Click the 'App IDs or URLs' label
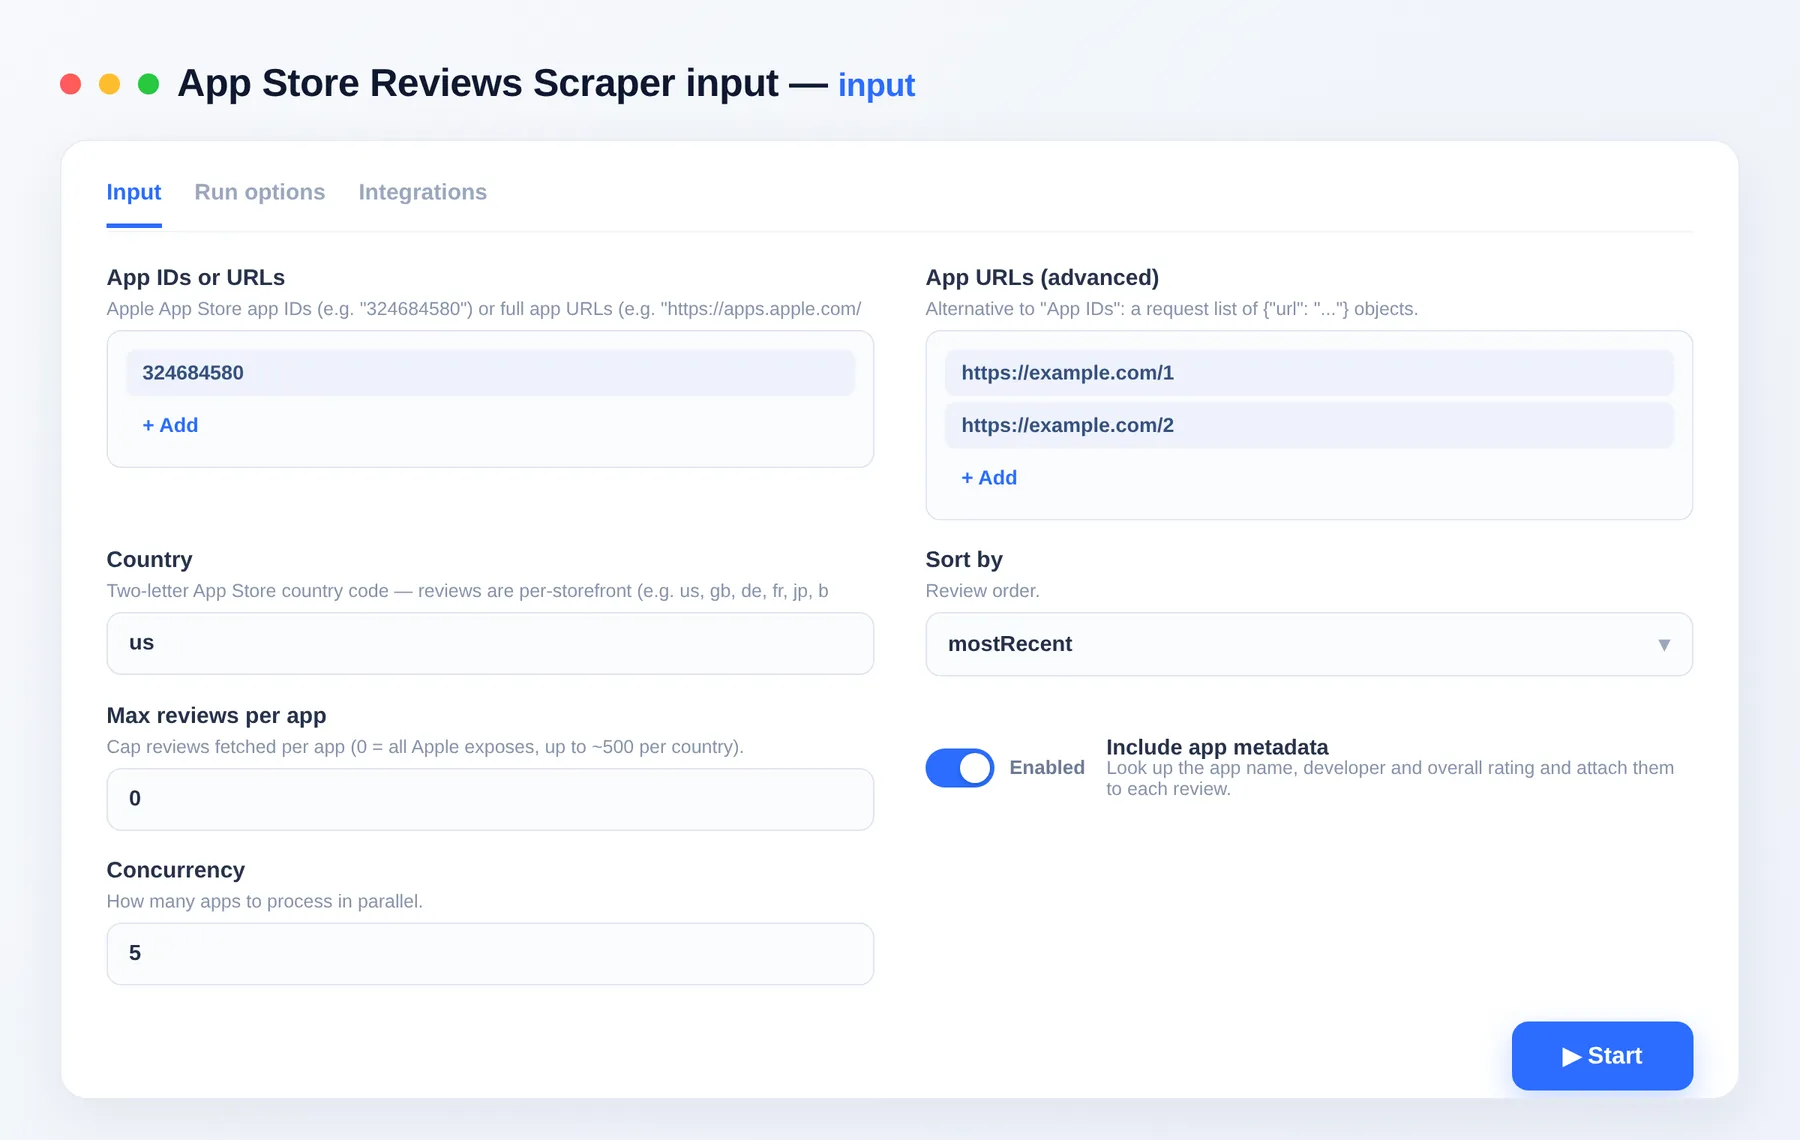The image size is (1800, 1140). pos(196,277)
